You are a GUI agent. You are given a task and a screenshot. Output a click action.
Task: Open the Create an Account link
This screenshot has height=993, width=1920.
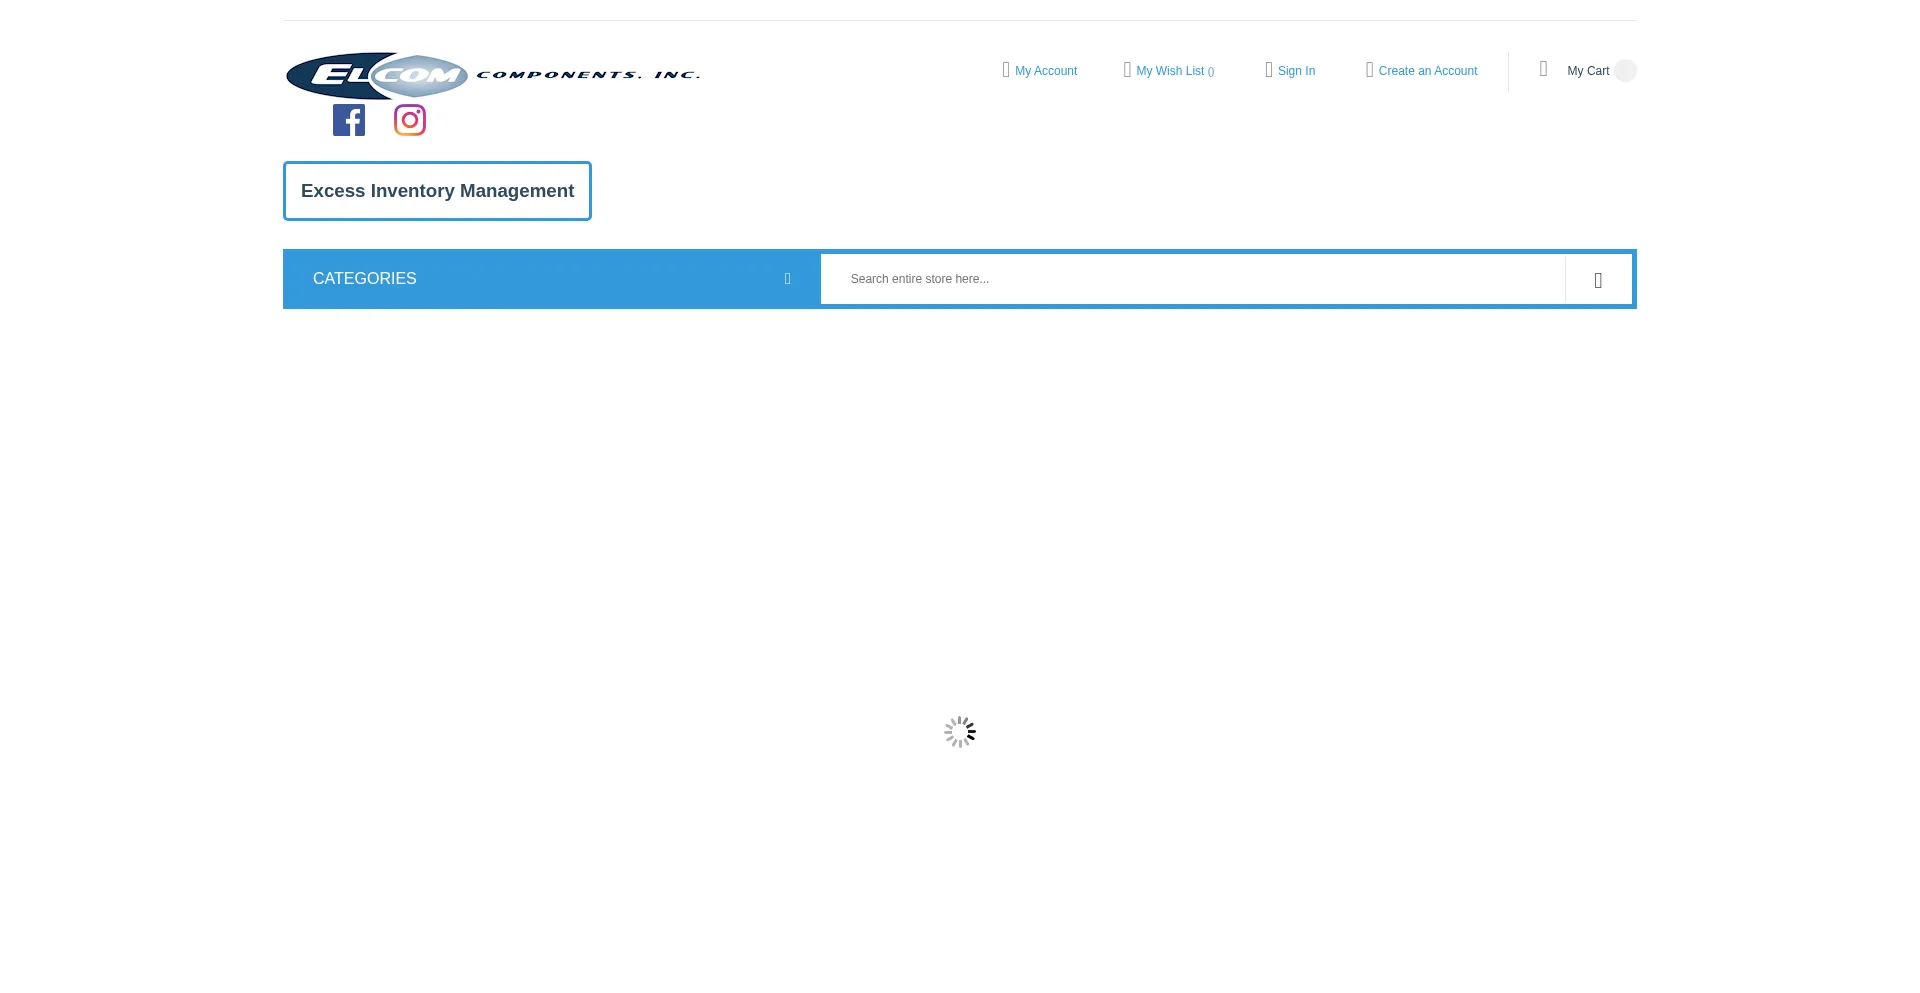pos(1427,70)
